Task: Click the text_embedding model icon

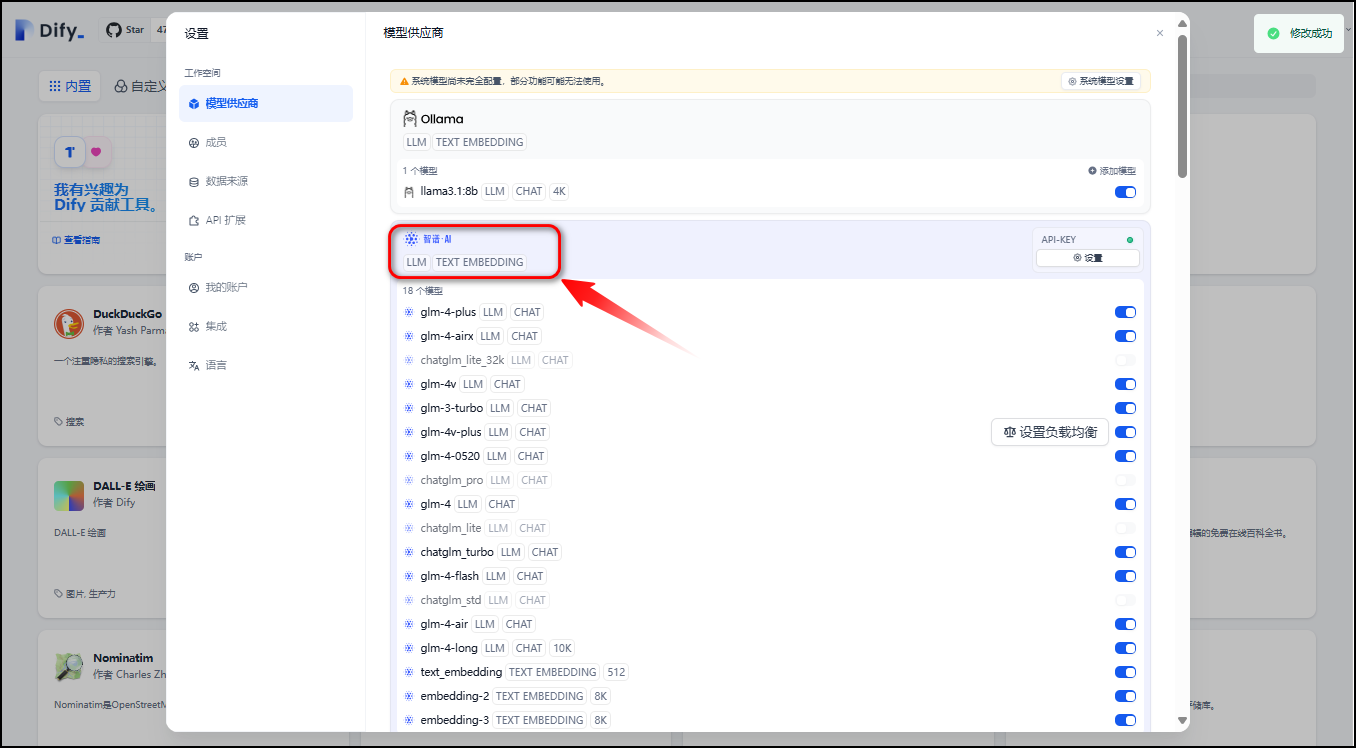Action: click(x=408, y=672)
